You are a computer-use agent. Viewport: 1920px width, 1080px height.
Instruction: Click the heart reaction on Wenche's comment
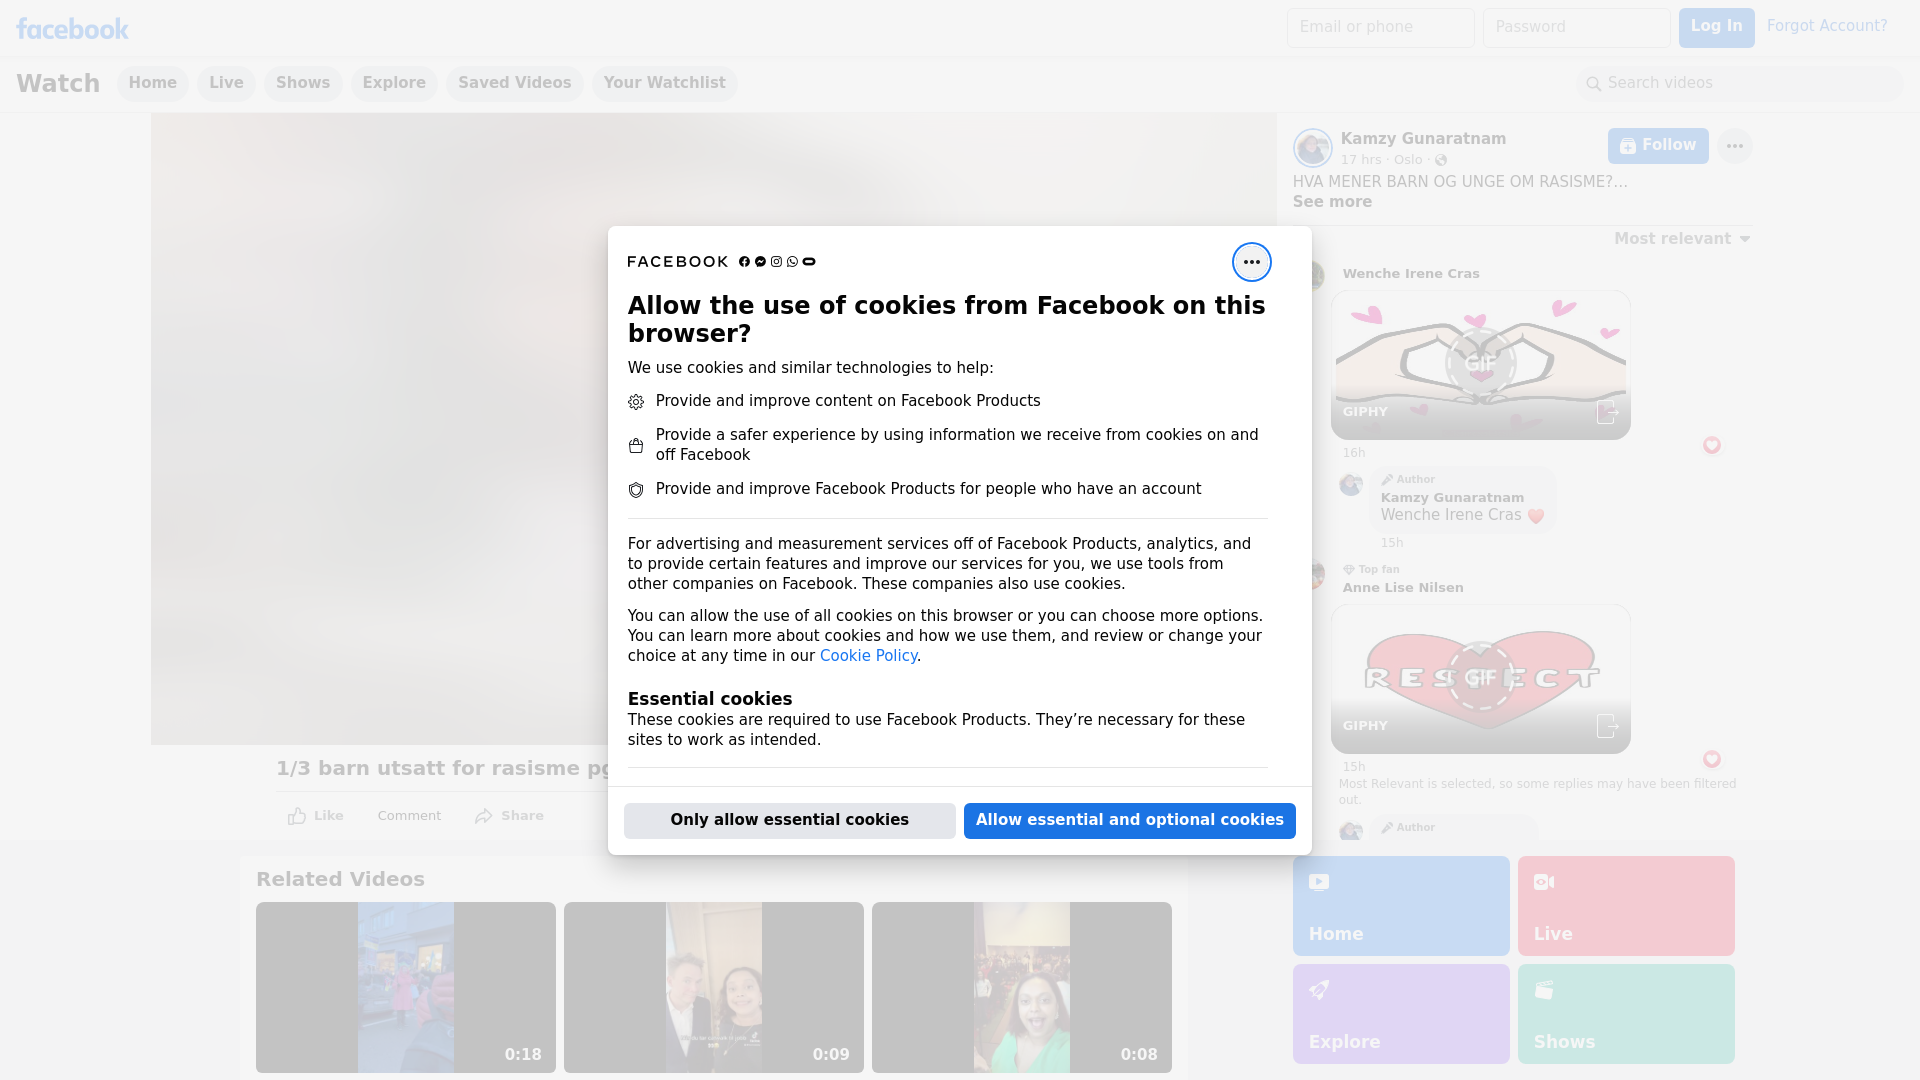pyautogui.click(x=1711, y=445)
